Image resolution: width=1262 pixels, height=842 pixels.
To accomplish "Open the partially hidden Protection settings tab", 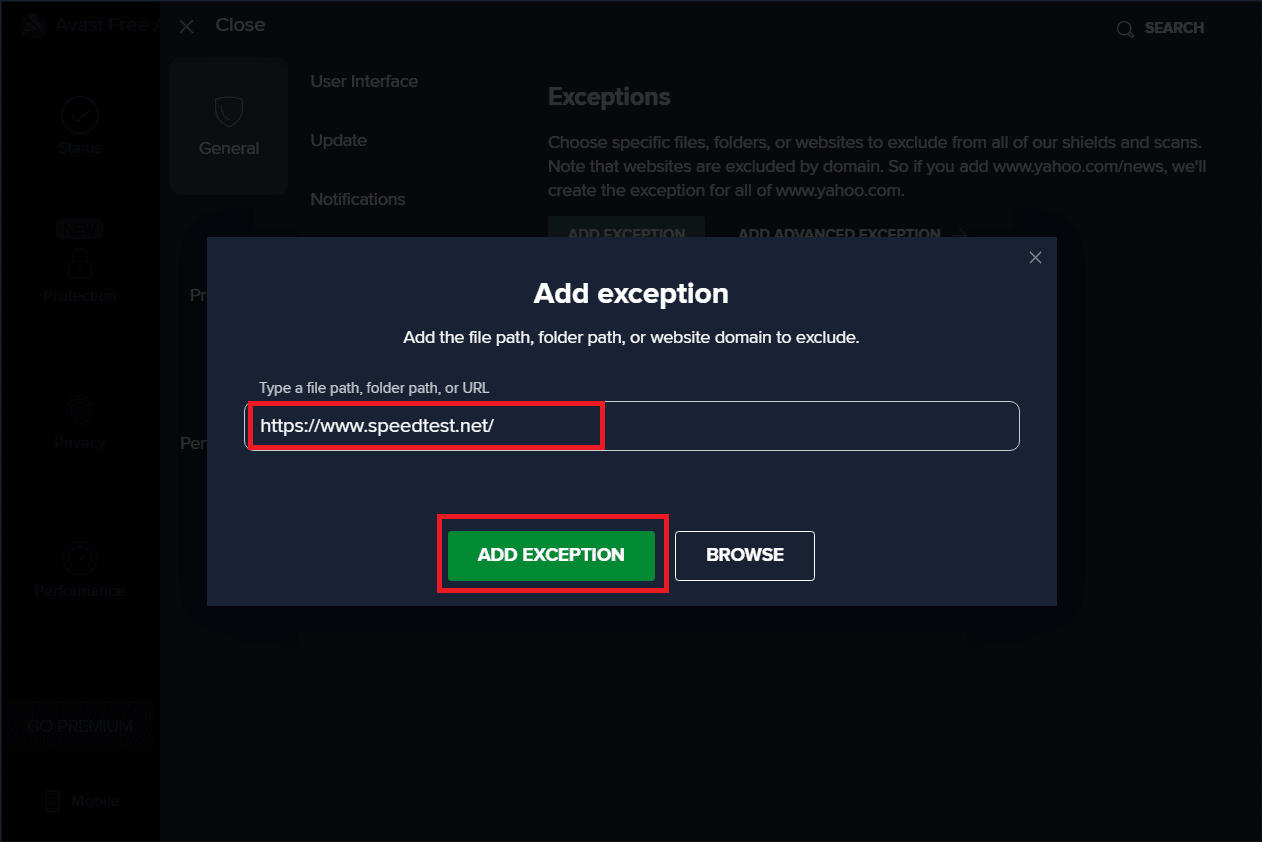I will (x=198, y=296).
